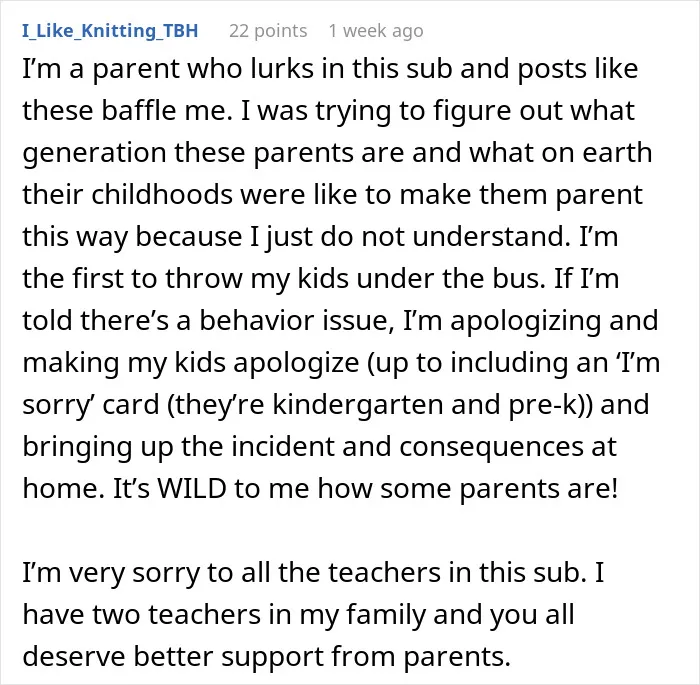Screen dimensions: 700x685
Task: Click the word understand in the comment
Action: [x=492, y=236]
